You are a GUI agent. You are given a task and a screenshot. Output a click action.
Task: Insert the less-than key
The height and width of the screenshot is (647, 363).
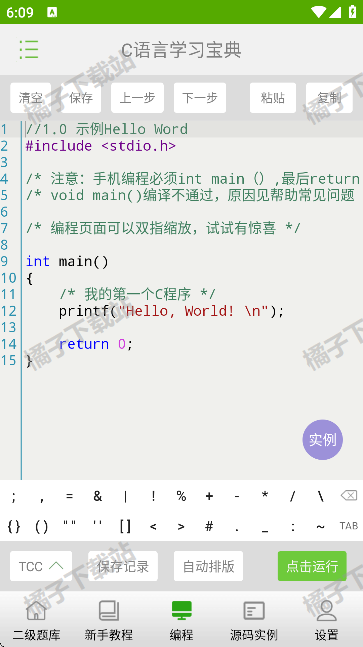[x=153, y=526]
